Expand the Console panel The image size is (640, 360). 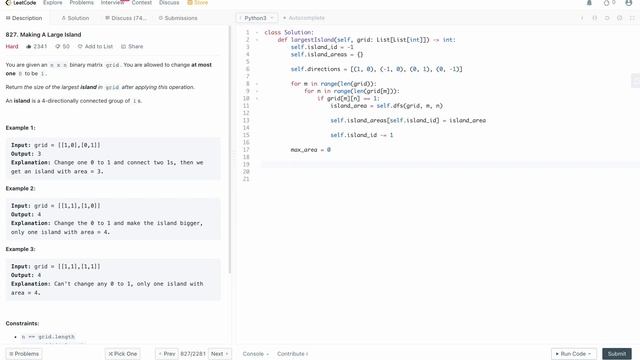(x=256, y=354)
